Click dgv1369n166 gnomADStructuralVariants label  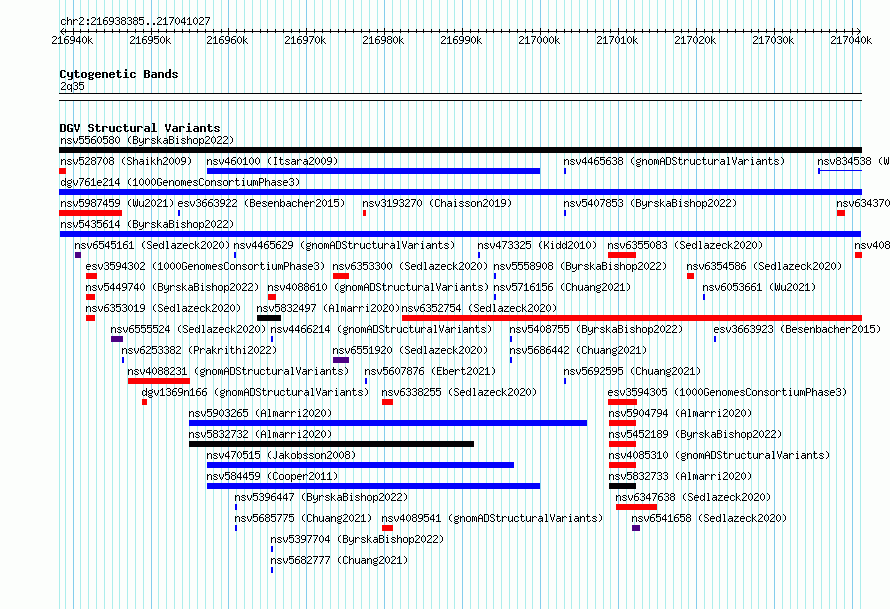[x=255, y=392]
